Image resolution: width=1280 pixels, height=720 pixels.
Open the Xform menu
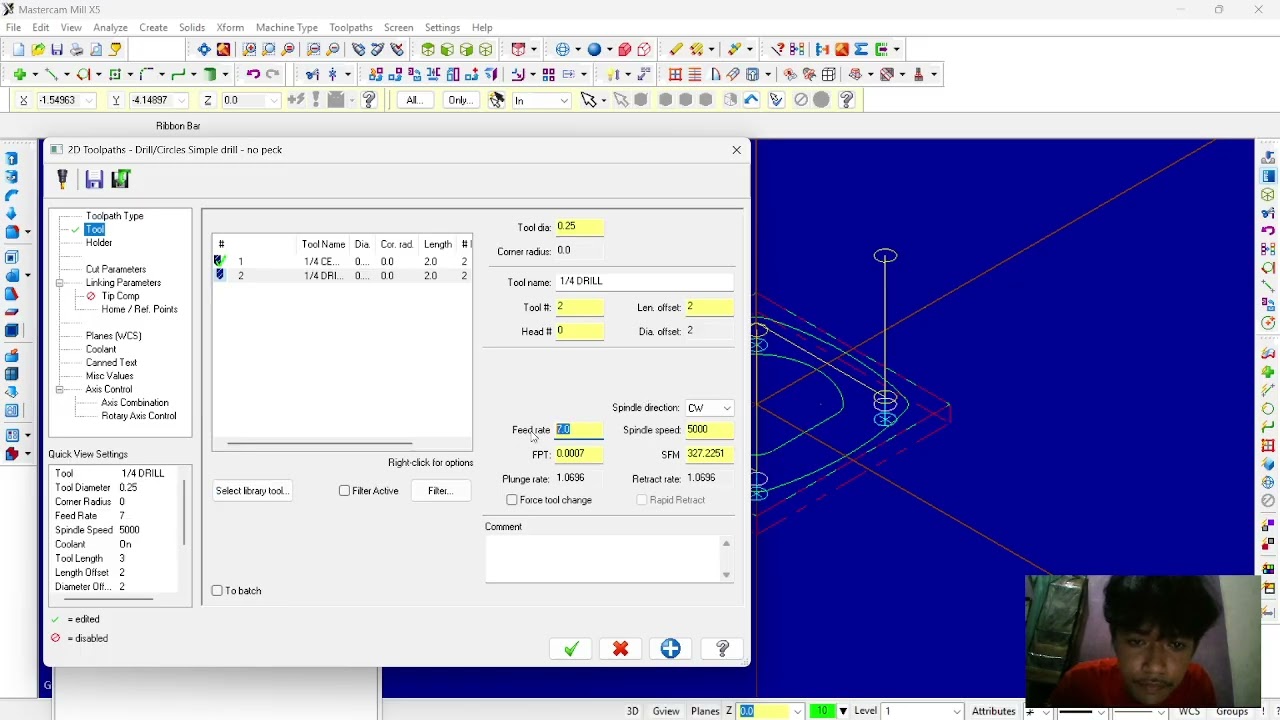click(x=230, y=27)
